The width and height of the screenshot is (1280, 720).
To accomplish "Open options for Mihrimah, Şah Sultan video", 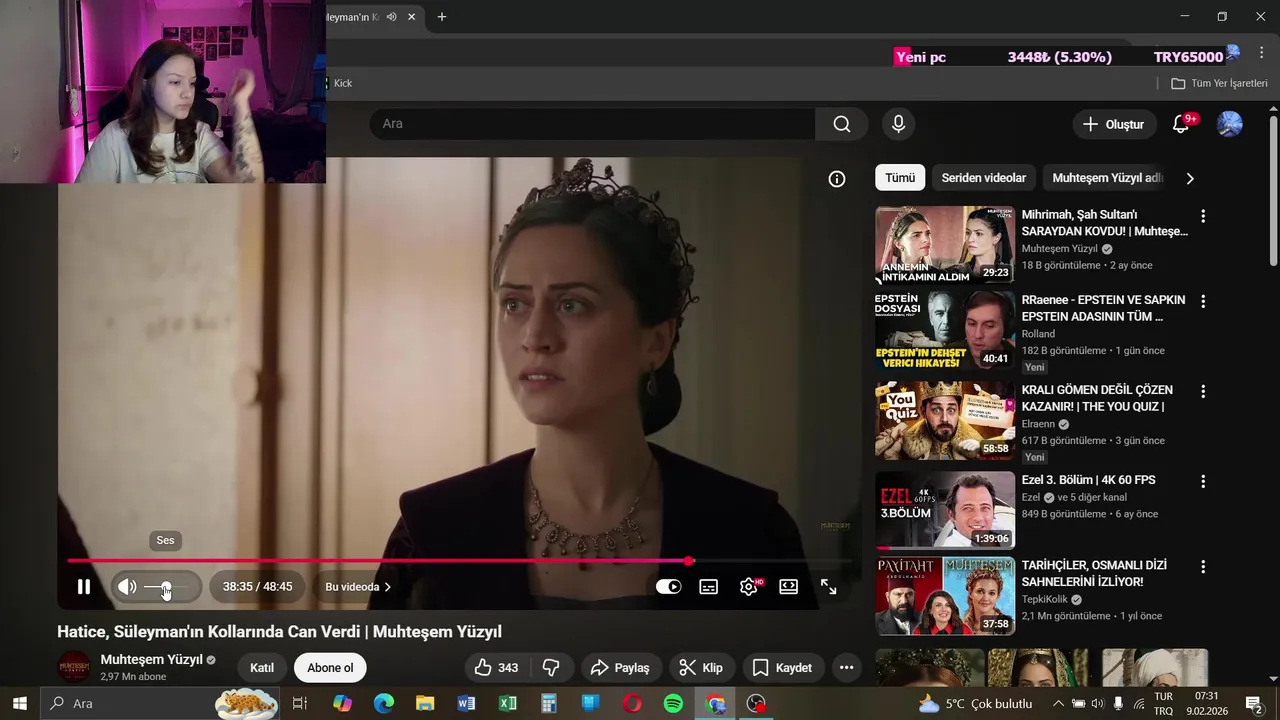I will tap(1203, 216).
